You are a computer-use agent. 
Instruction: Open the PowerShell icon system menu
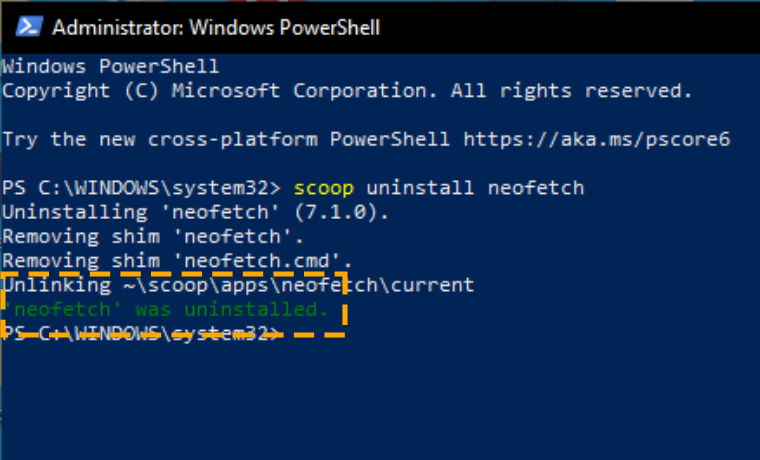tap(29, 27)
